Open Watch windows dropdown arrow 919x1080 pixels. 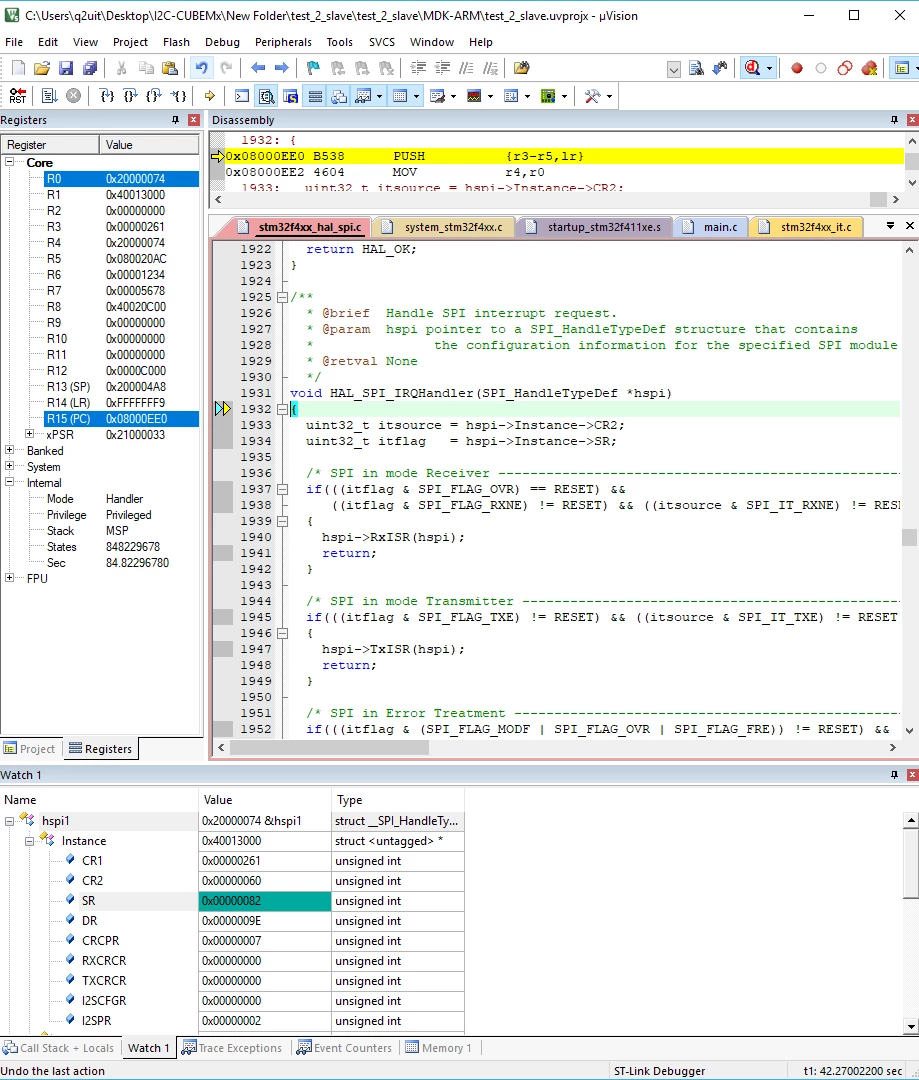[x=380, y=96]
